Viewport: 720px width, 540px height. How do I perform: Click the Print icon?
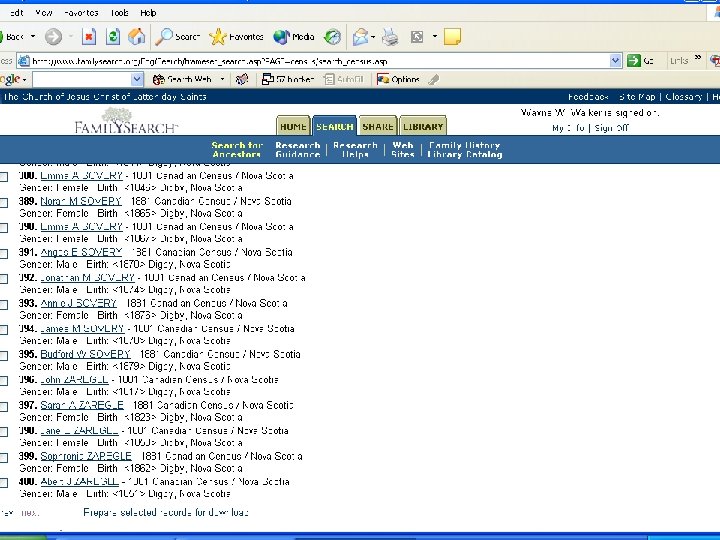(390, 37)
